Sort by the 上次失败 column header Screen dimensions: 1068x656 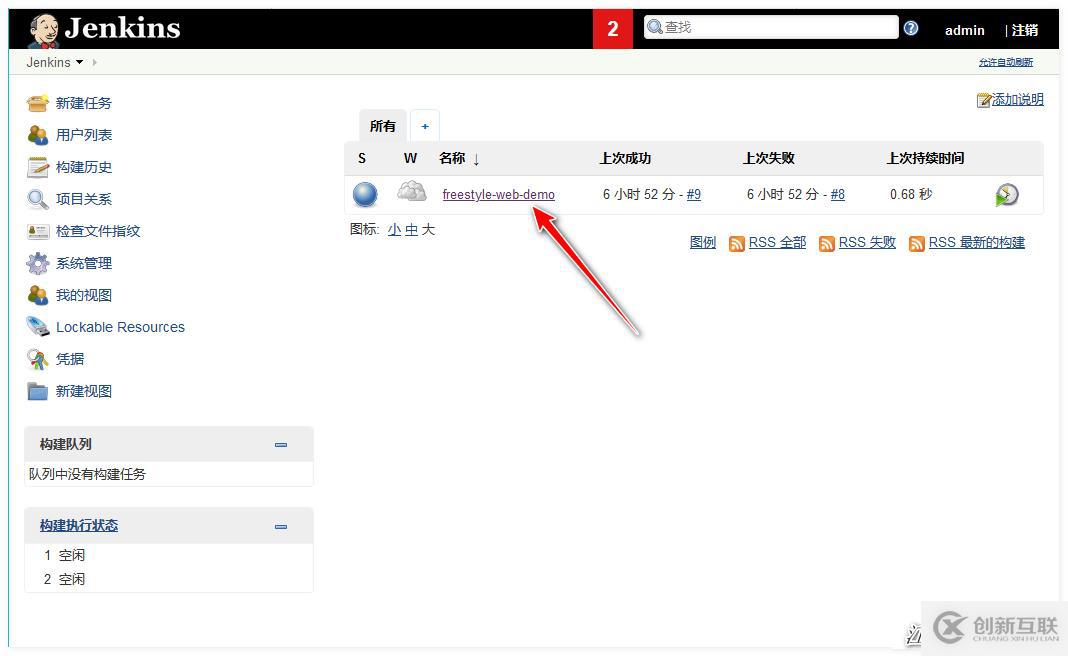(x=769, y=158)
